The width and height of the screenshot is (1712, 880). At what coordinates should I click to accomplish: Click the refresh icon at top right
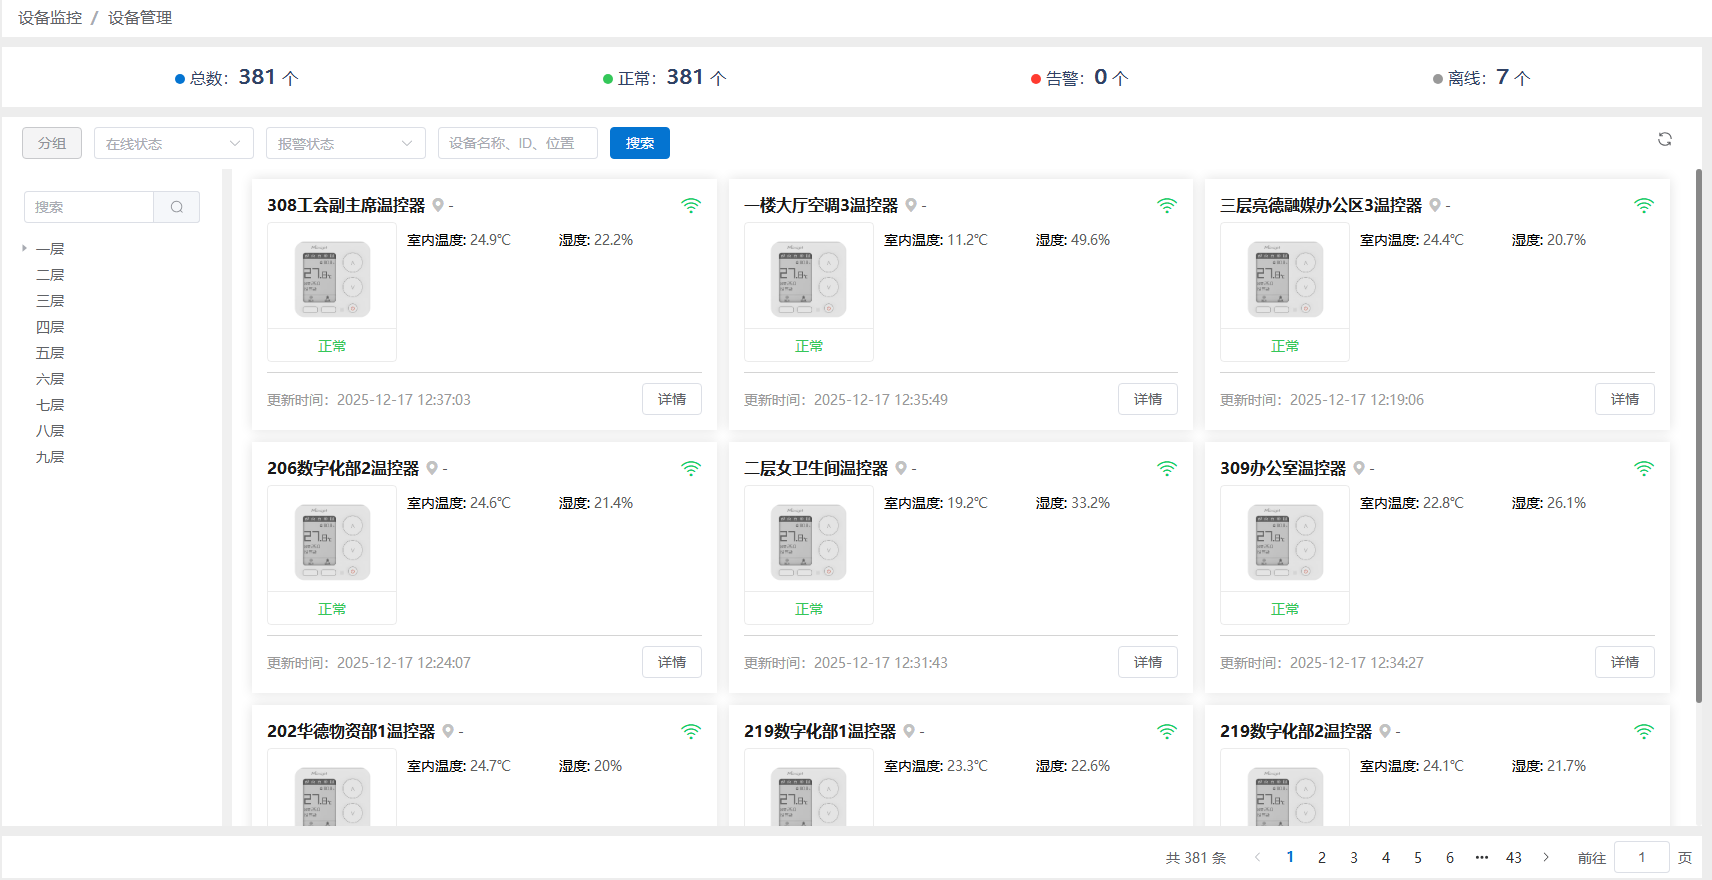pos(1664,139)
